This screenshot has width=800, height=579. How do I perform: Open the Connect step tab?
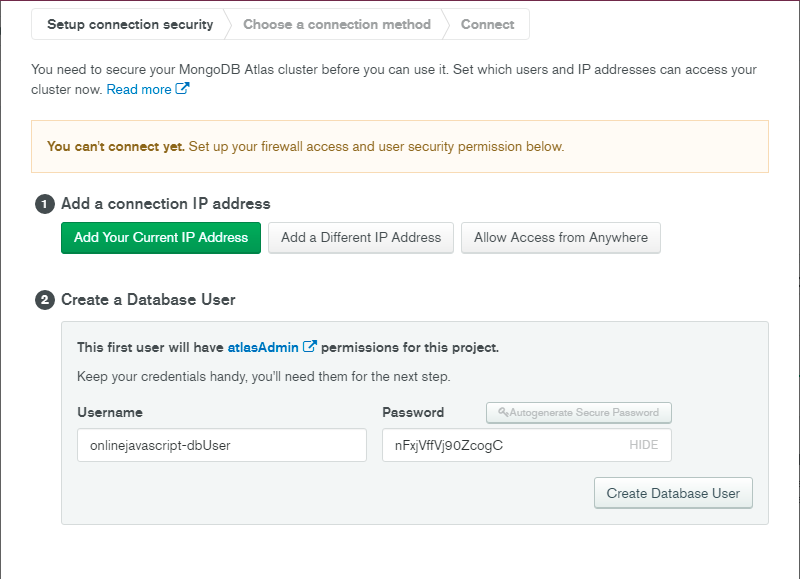[487, 24]
